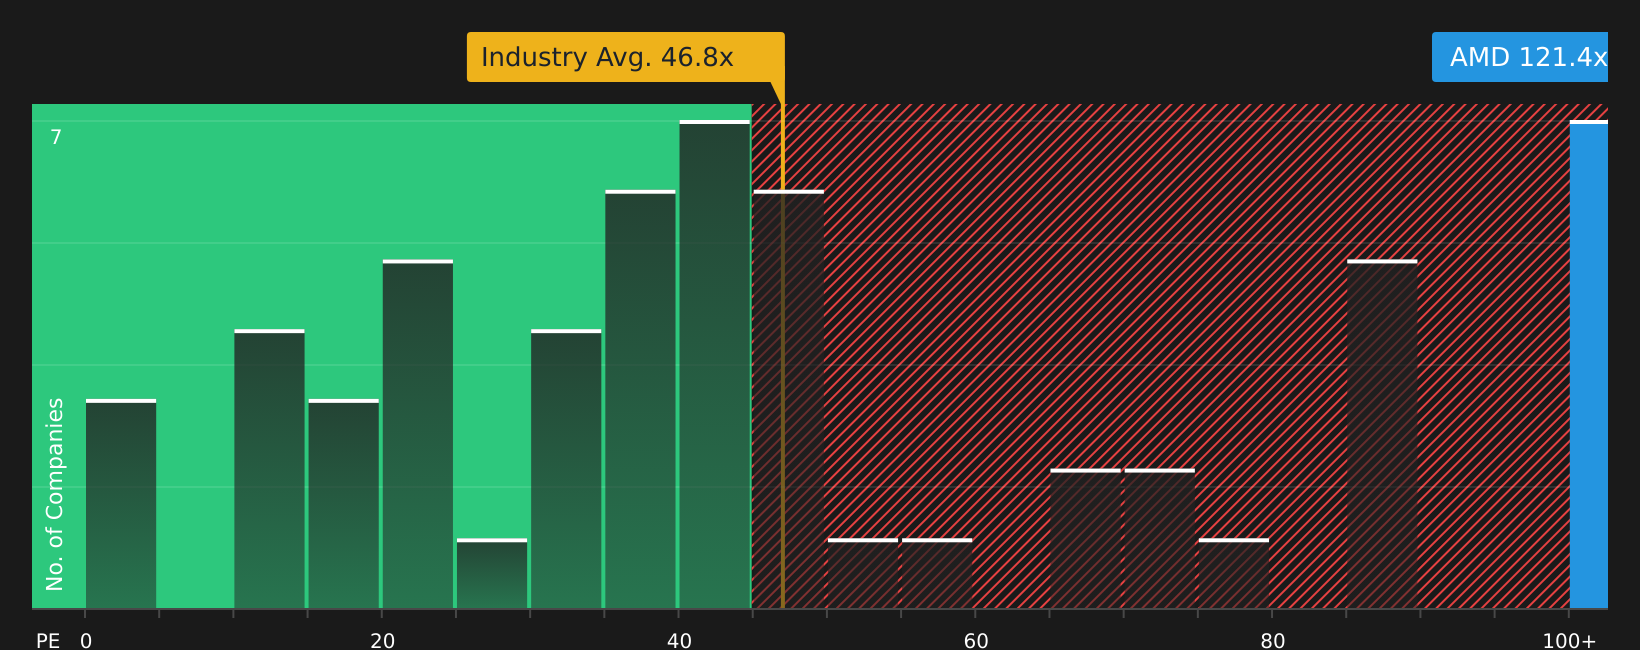The height and width of the screenshot is (650, 1640).
Task: Click the x-axis label 40
Action: [679, 641]
